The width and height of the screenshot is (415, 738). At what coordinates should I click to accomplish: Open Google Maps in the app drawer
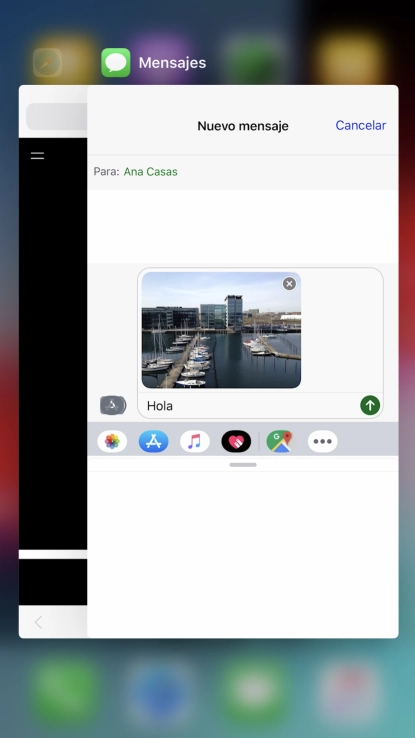pos(279,441)
